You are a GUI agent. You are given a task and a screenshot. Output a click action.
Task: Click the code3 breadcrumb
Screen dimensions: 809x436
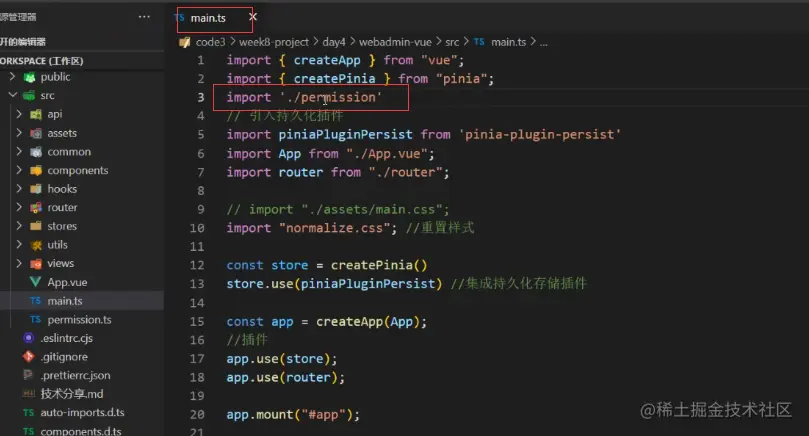[210, 42]
